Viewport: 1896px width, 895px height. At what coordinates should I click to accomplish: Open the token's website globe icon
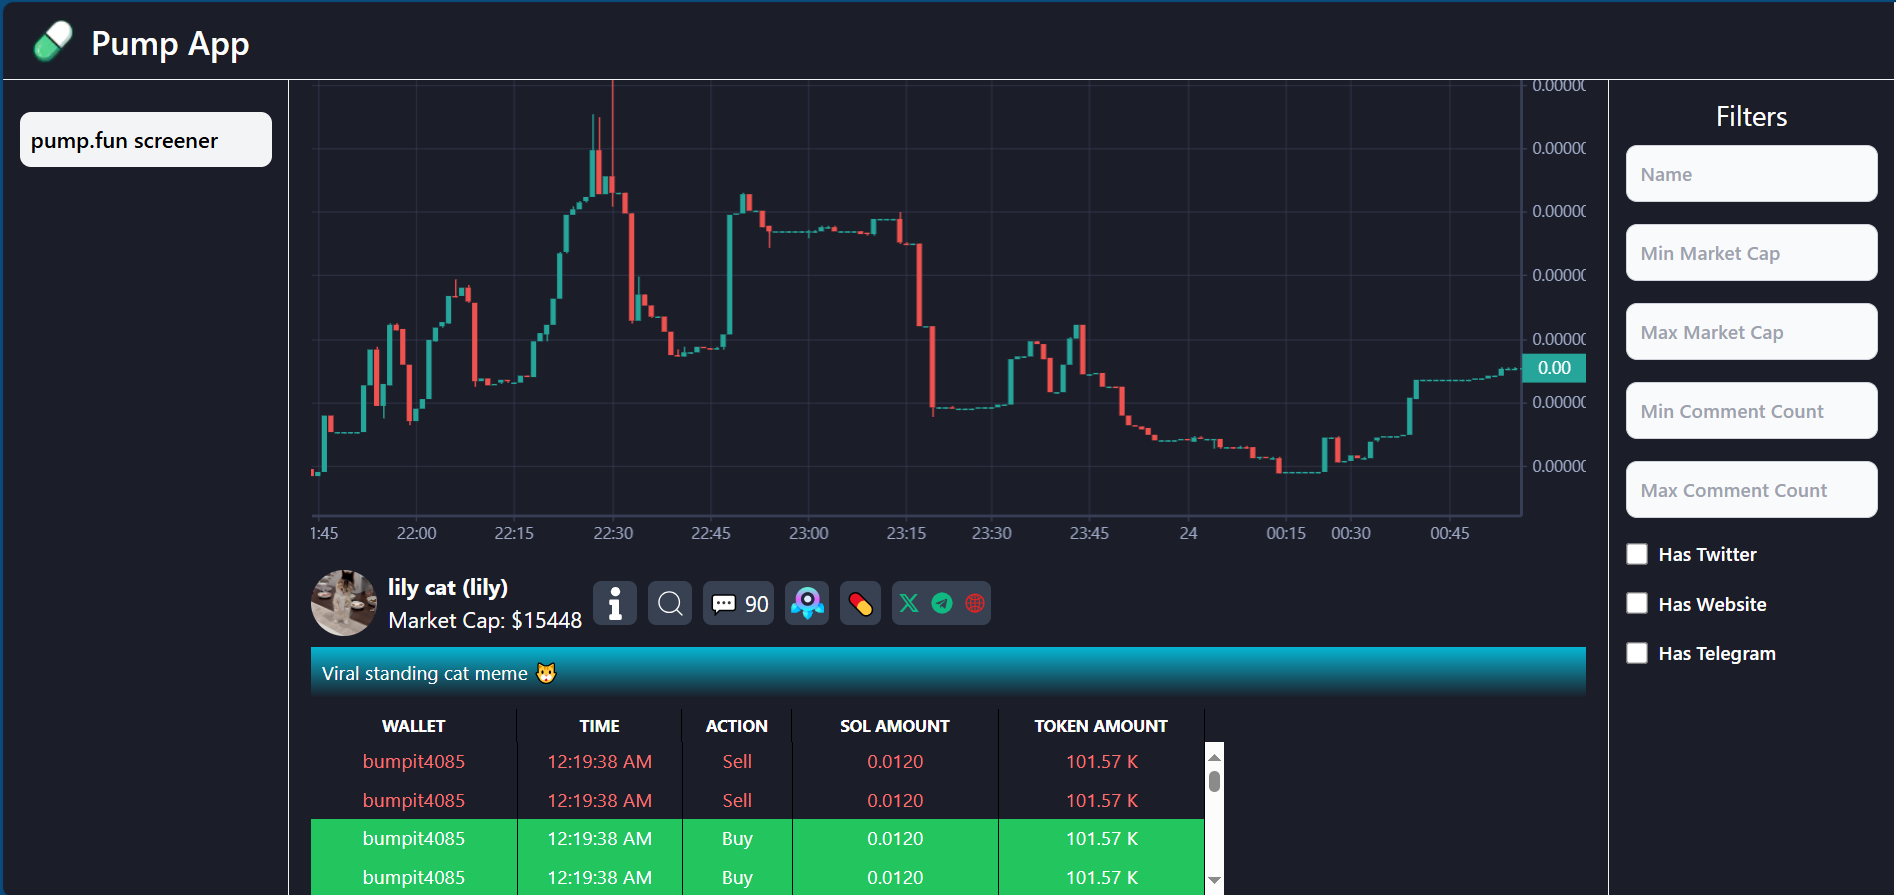click(975, 603)
